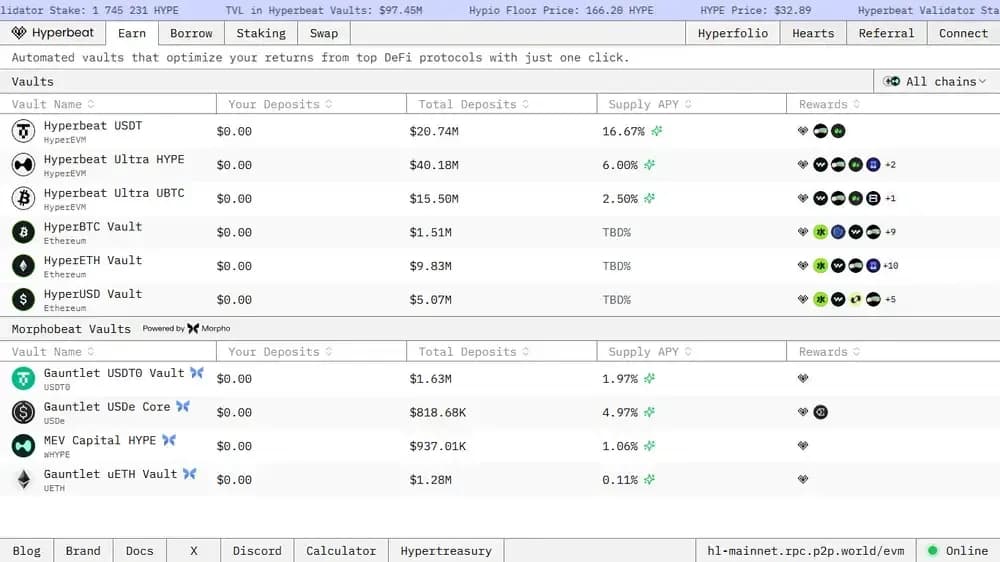Click the Hyperbeat USDT vault token icon
This screenshot has width=1000, height=562.
pyautogui.click(x=23, y=131)
